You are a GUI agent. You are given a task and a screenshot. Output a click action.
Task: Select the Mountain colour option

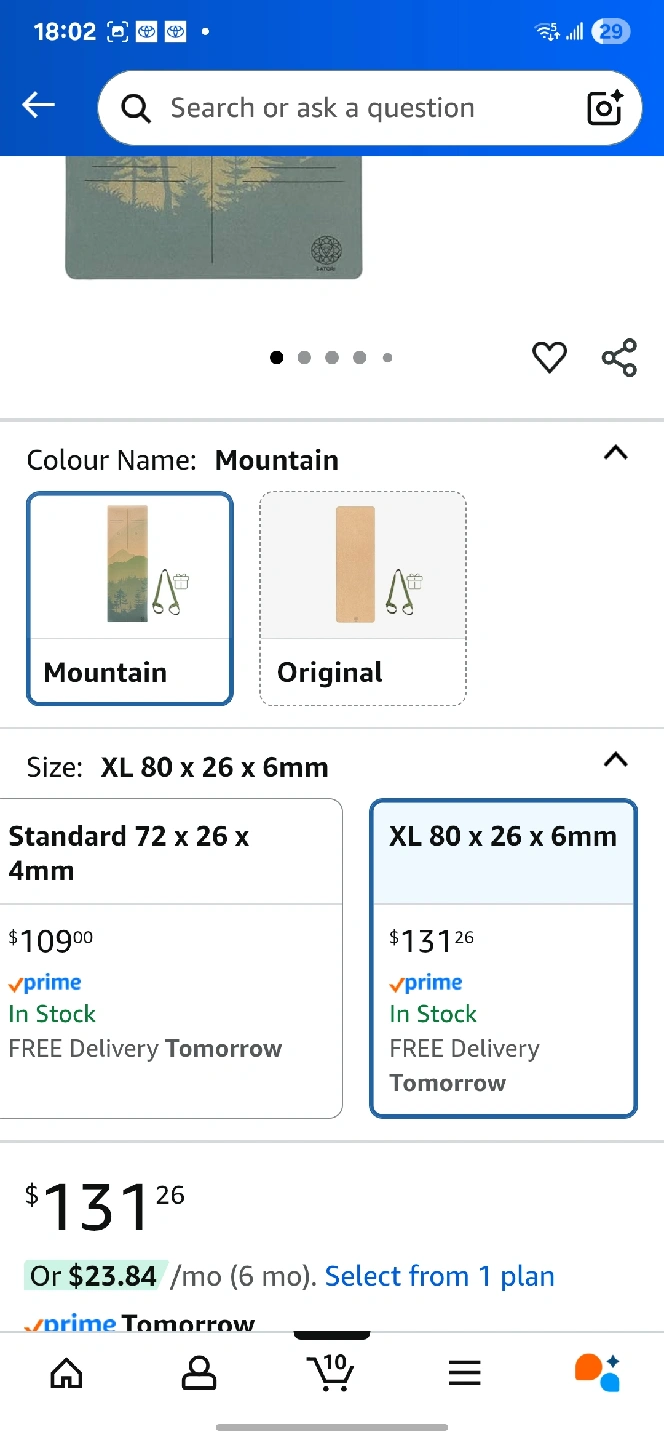130,598
